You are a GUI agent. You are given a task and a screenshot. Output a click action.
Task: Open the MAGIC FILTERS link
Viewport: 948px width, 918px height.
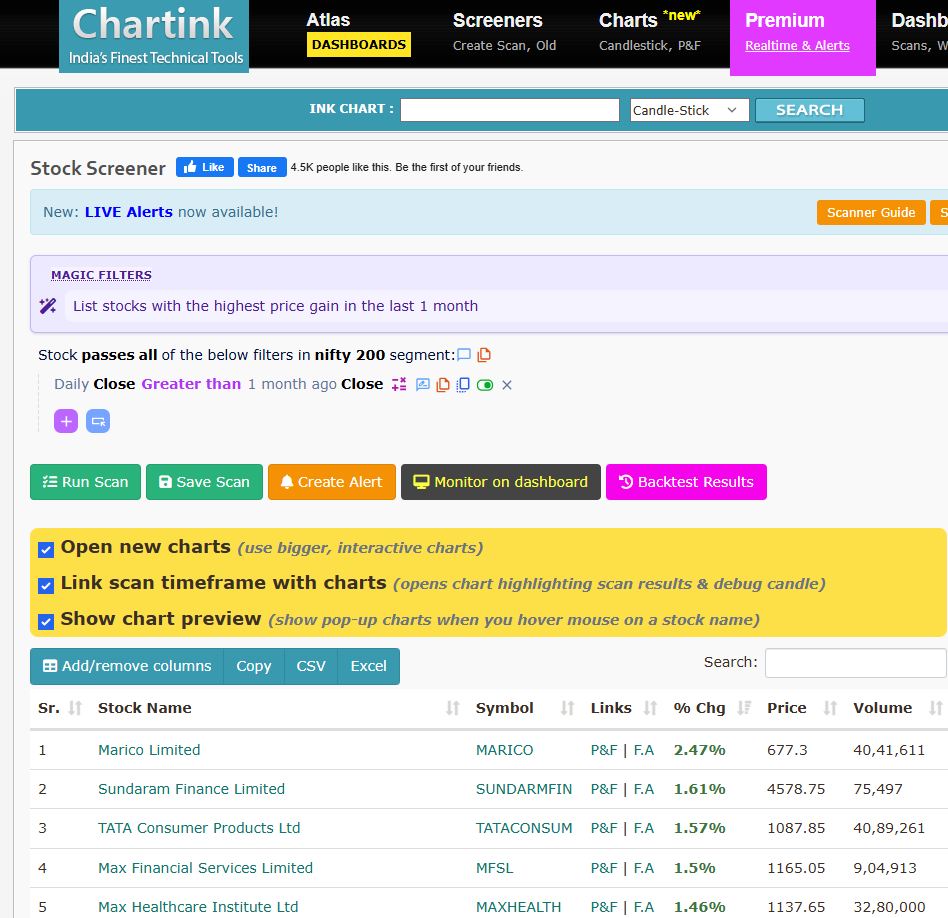pos(101,275)
